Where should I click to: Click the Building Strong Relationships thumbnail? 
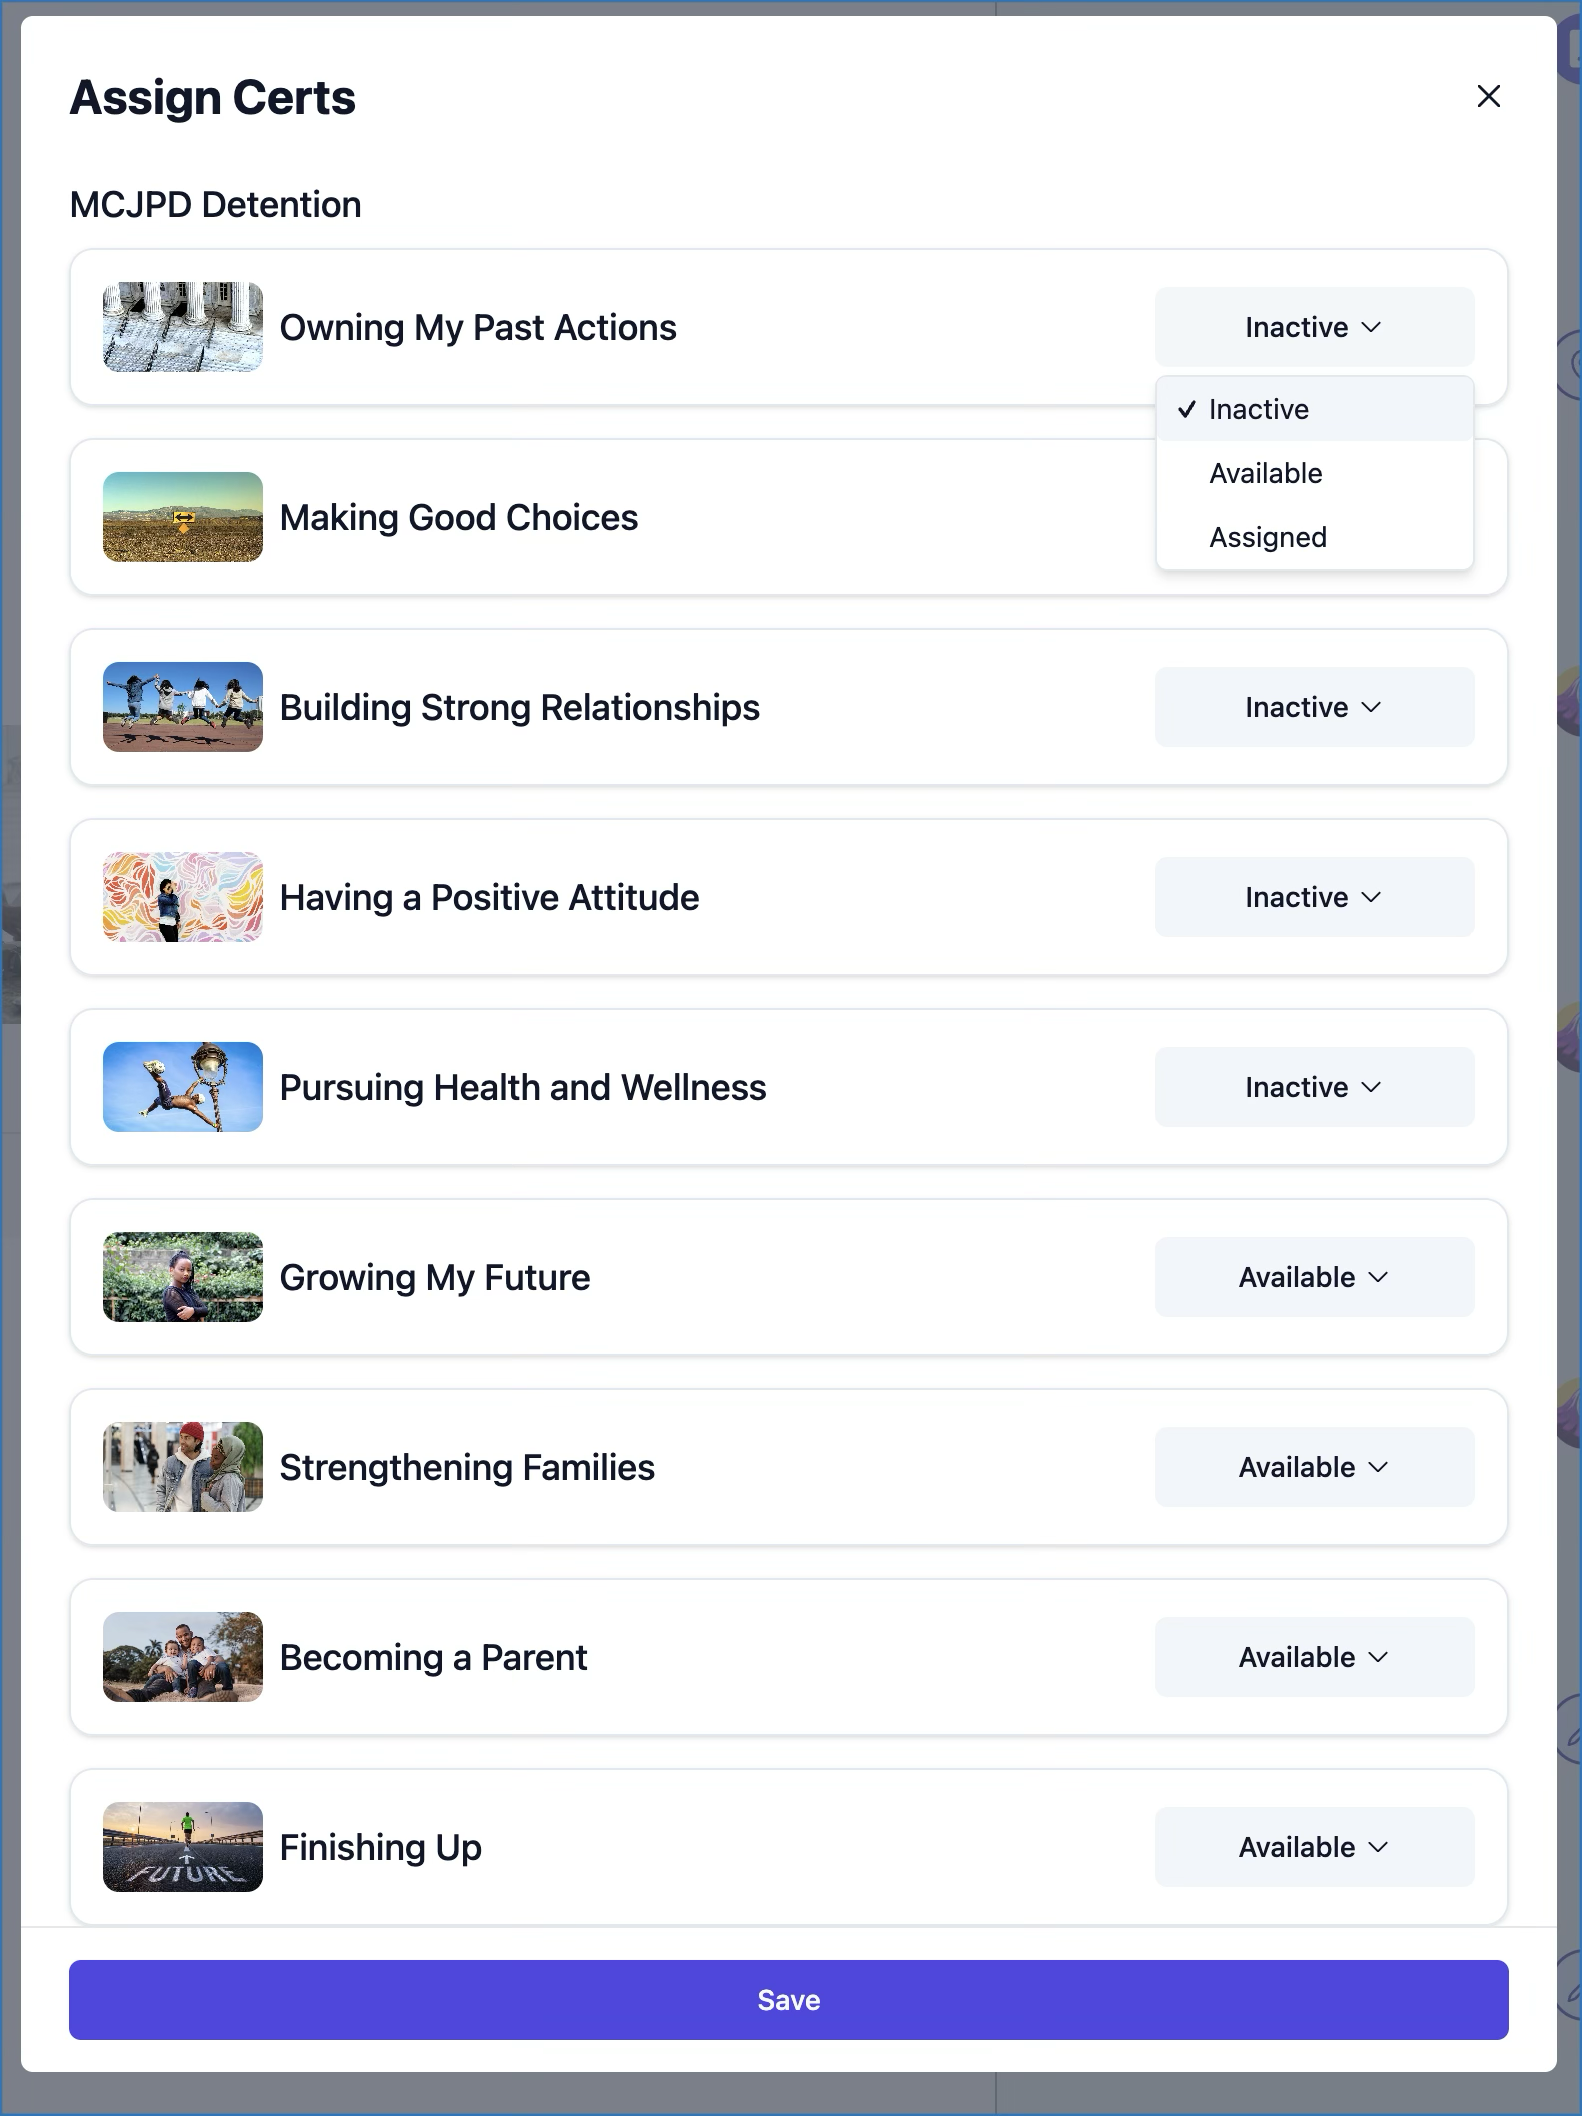point(183,707)
